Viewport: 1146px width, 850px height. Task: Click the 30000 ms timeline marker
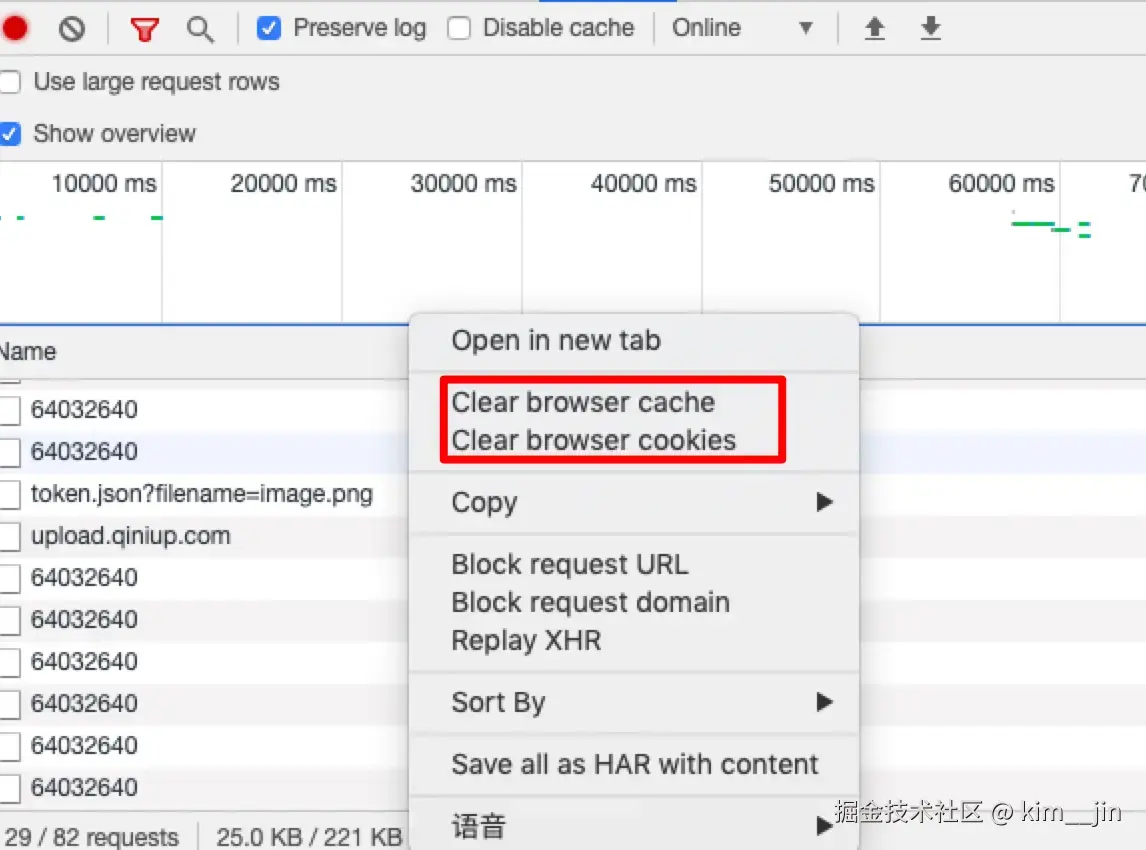click(463, 183)
